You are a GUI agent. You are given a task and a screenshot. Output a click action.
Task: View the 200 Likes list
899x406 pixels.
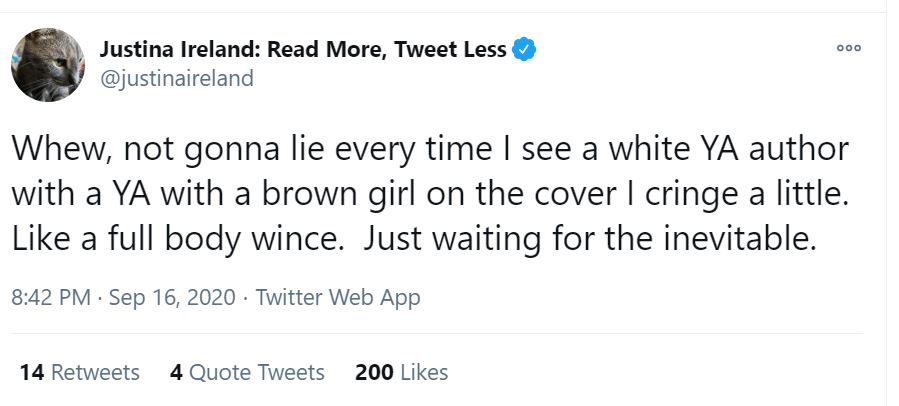(x=401, y=372)
